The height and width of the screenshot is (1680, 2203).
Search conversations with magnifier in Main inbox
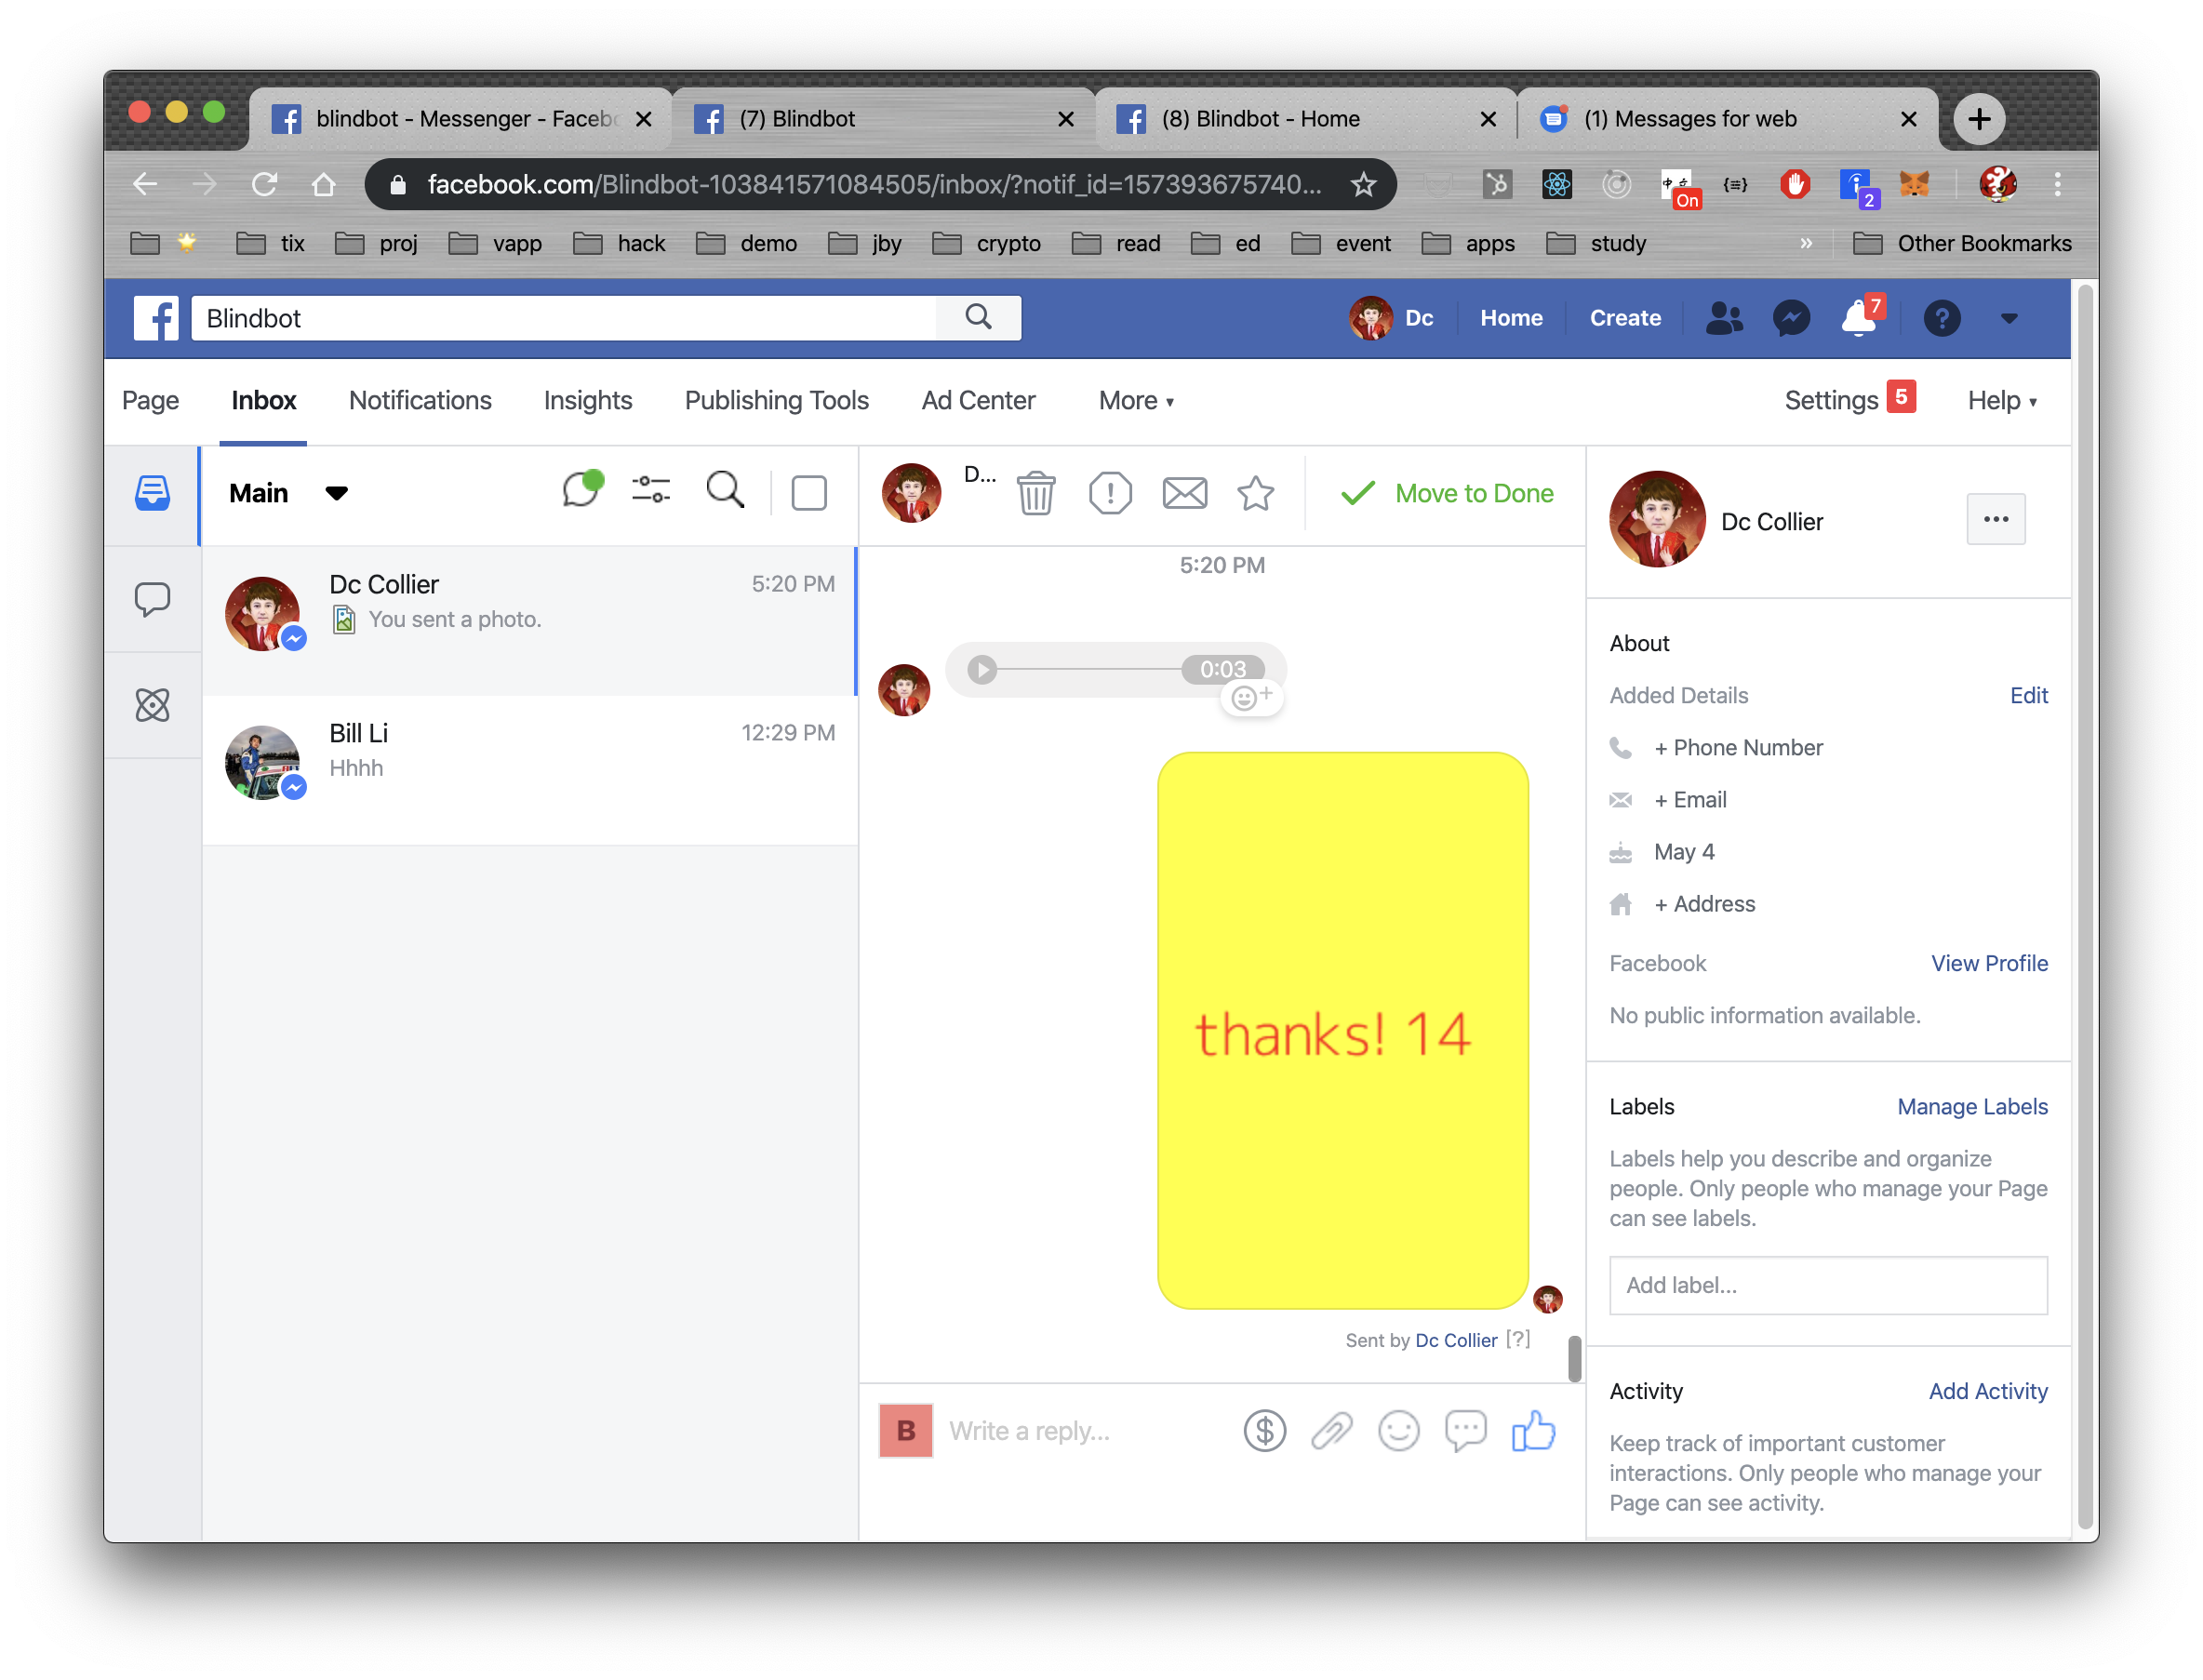click(x=725, y=490)
